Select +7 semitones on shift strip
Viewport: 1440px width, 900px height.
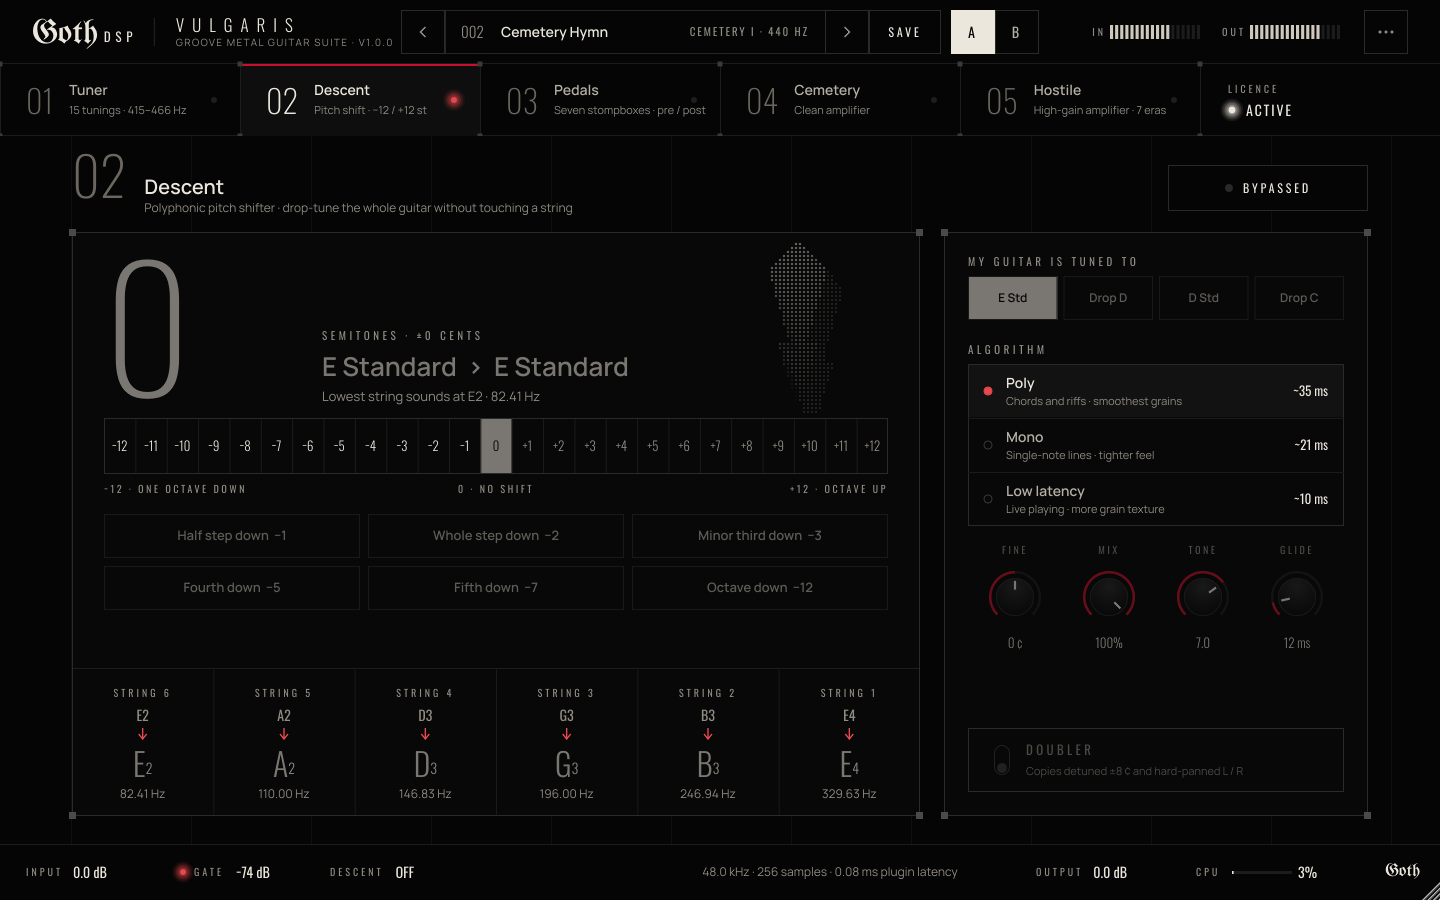715,446
